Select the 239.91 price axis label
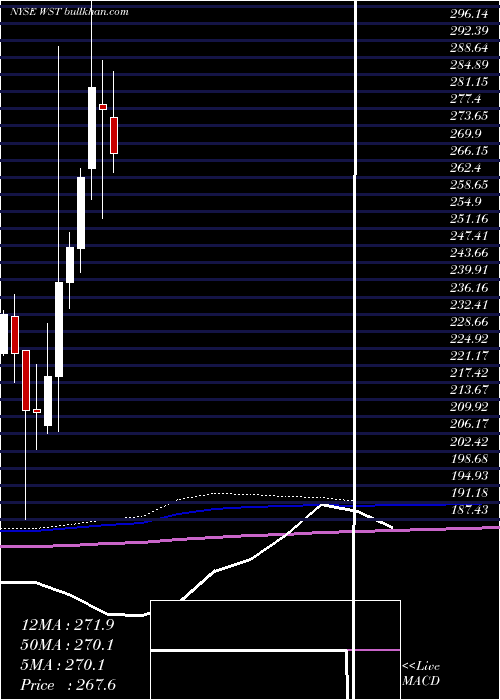The height and width of the screenshot is (700, 500). pos(468,270)
